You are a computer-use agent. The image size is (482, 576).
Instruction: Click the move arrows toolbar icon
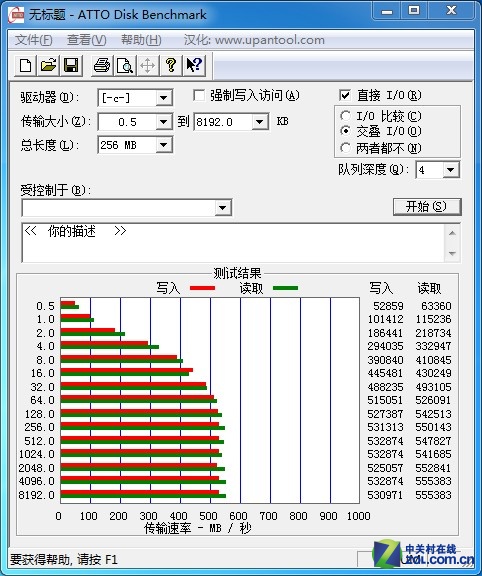pos(147,65)
